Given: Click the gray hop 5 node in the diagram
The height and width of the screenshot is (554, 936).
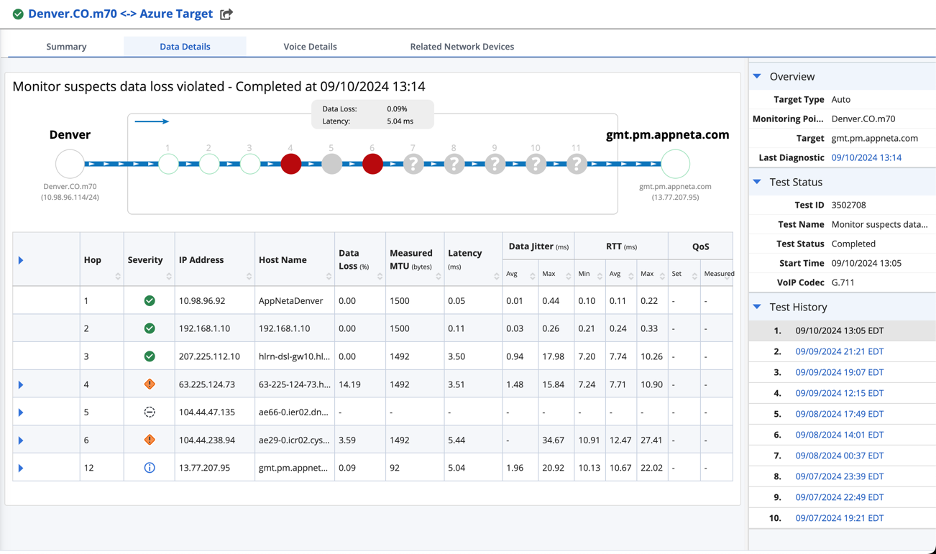Looking at the screenshot, I should (x=332, y=163).
